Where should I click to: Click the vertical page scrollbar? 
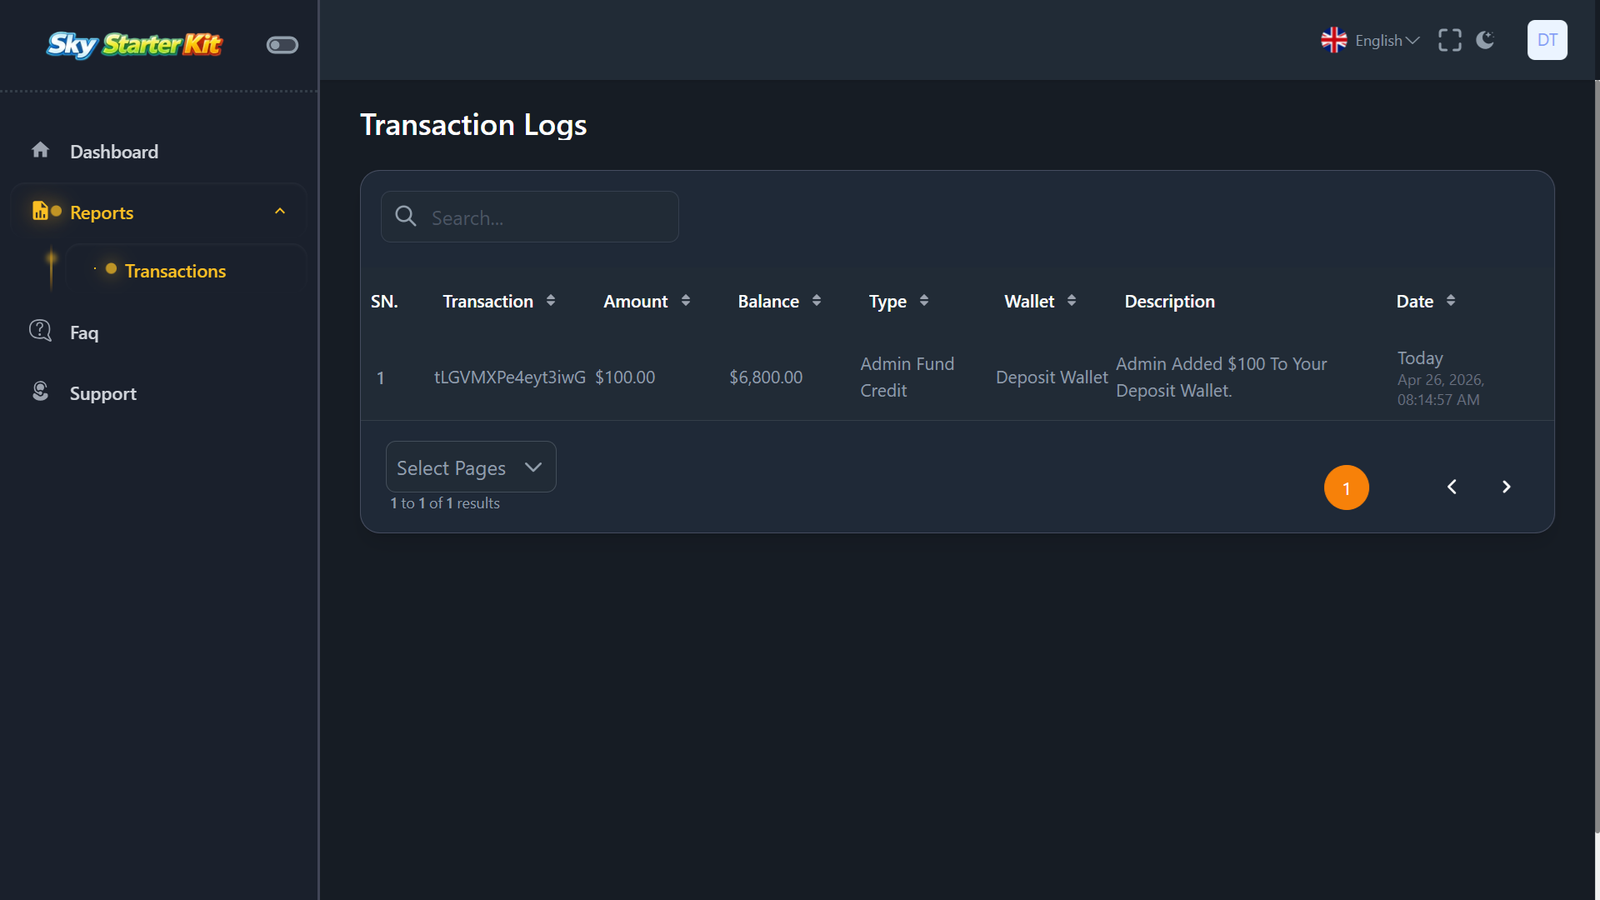[1596, 456]
